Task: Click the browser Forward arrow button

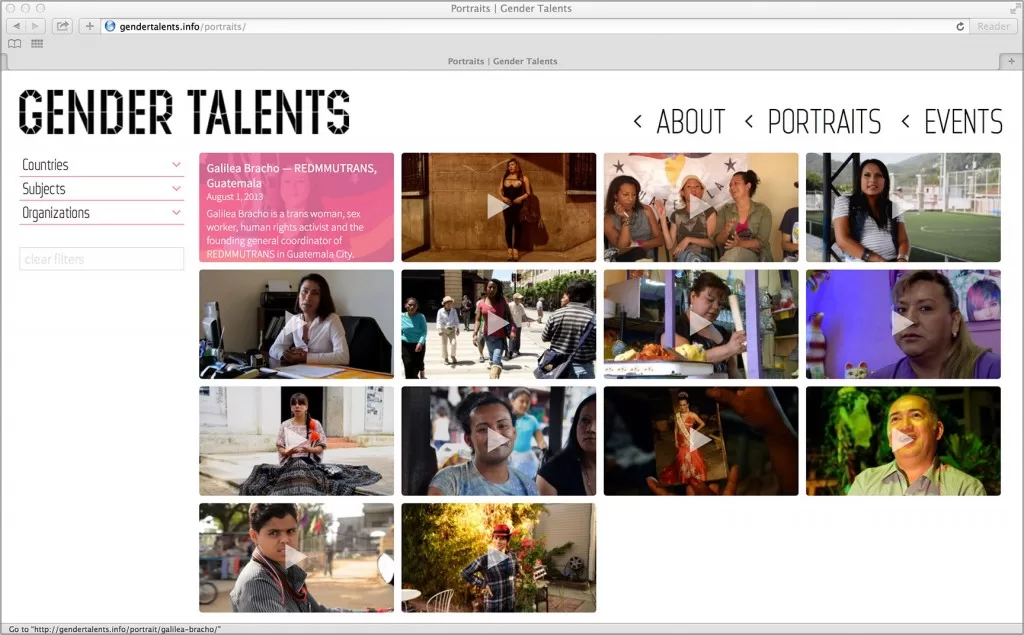Action: pos(36,26)
